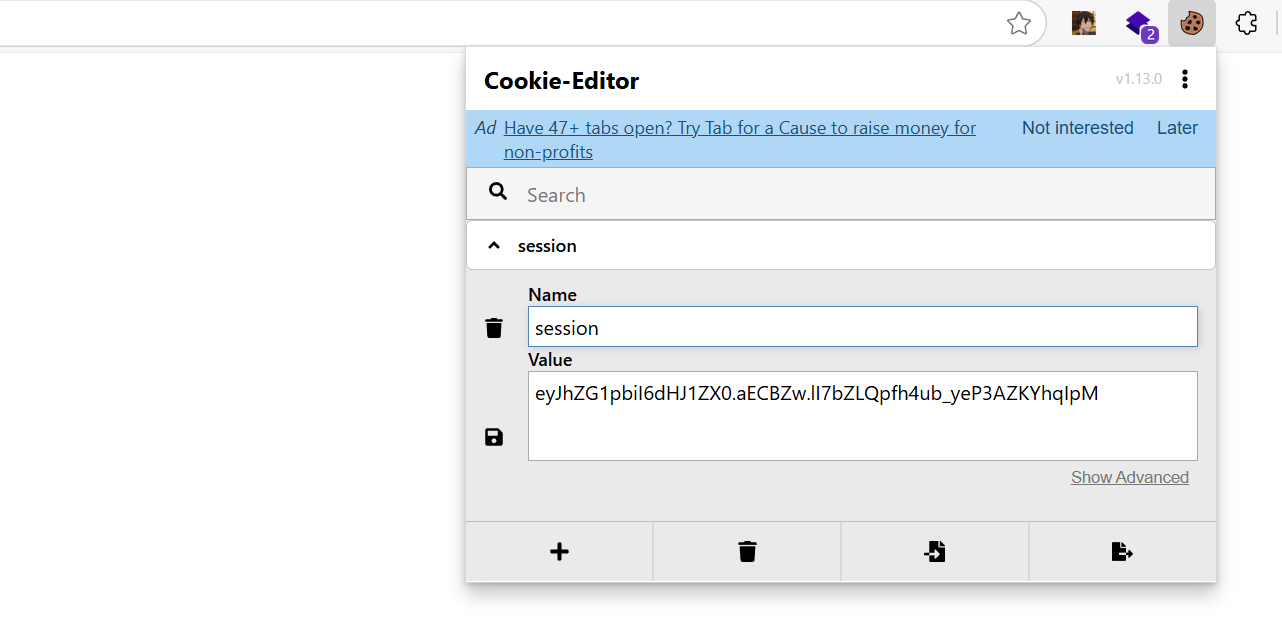The height and width of the screenshot is (617, 1282).
Task: Collapse the session cookie entry
Action: [494, 246]
